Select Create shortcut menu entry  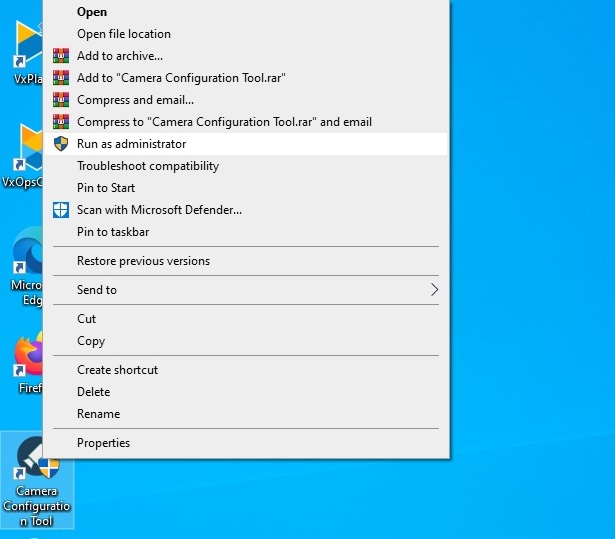pyautogui.click(x=117, y=370)
